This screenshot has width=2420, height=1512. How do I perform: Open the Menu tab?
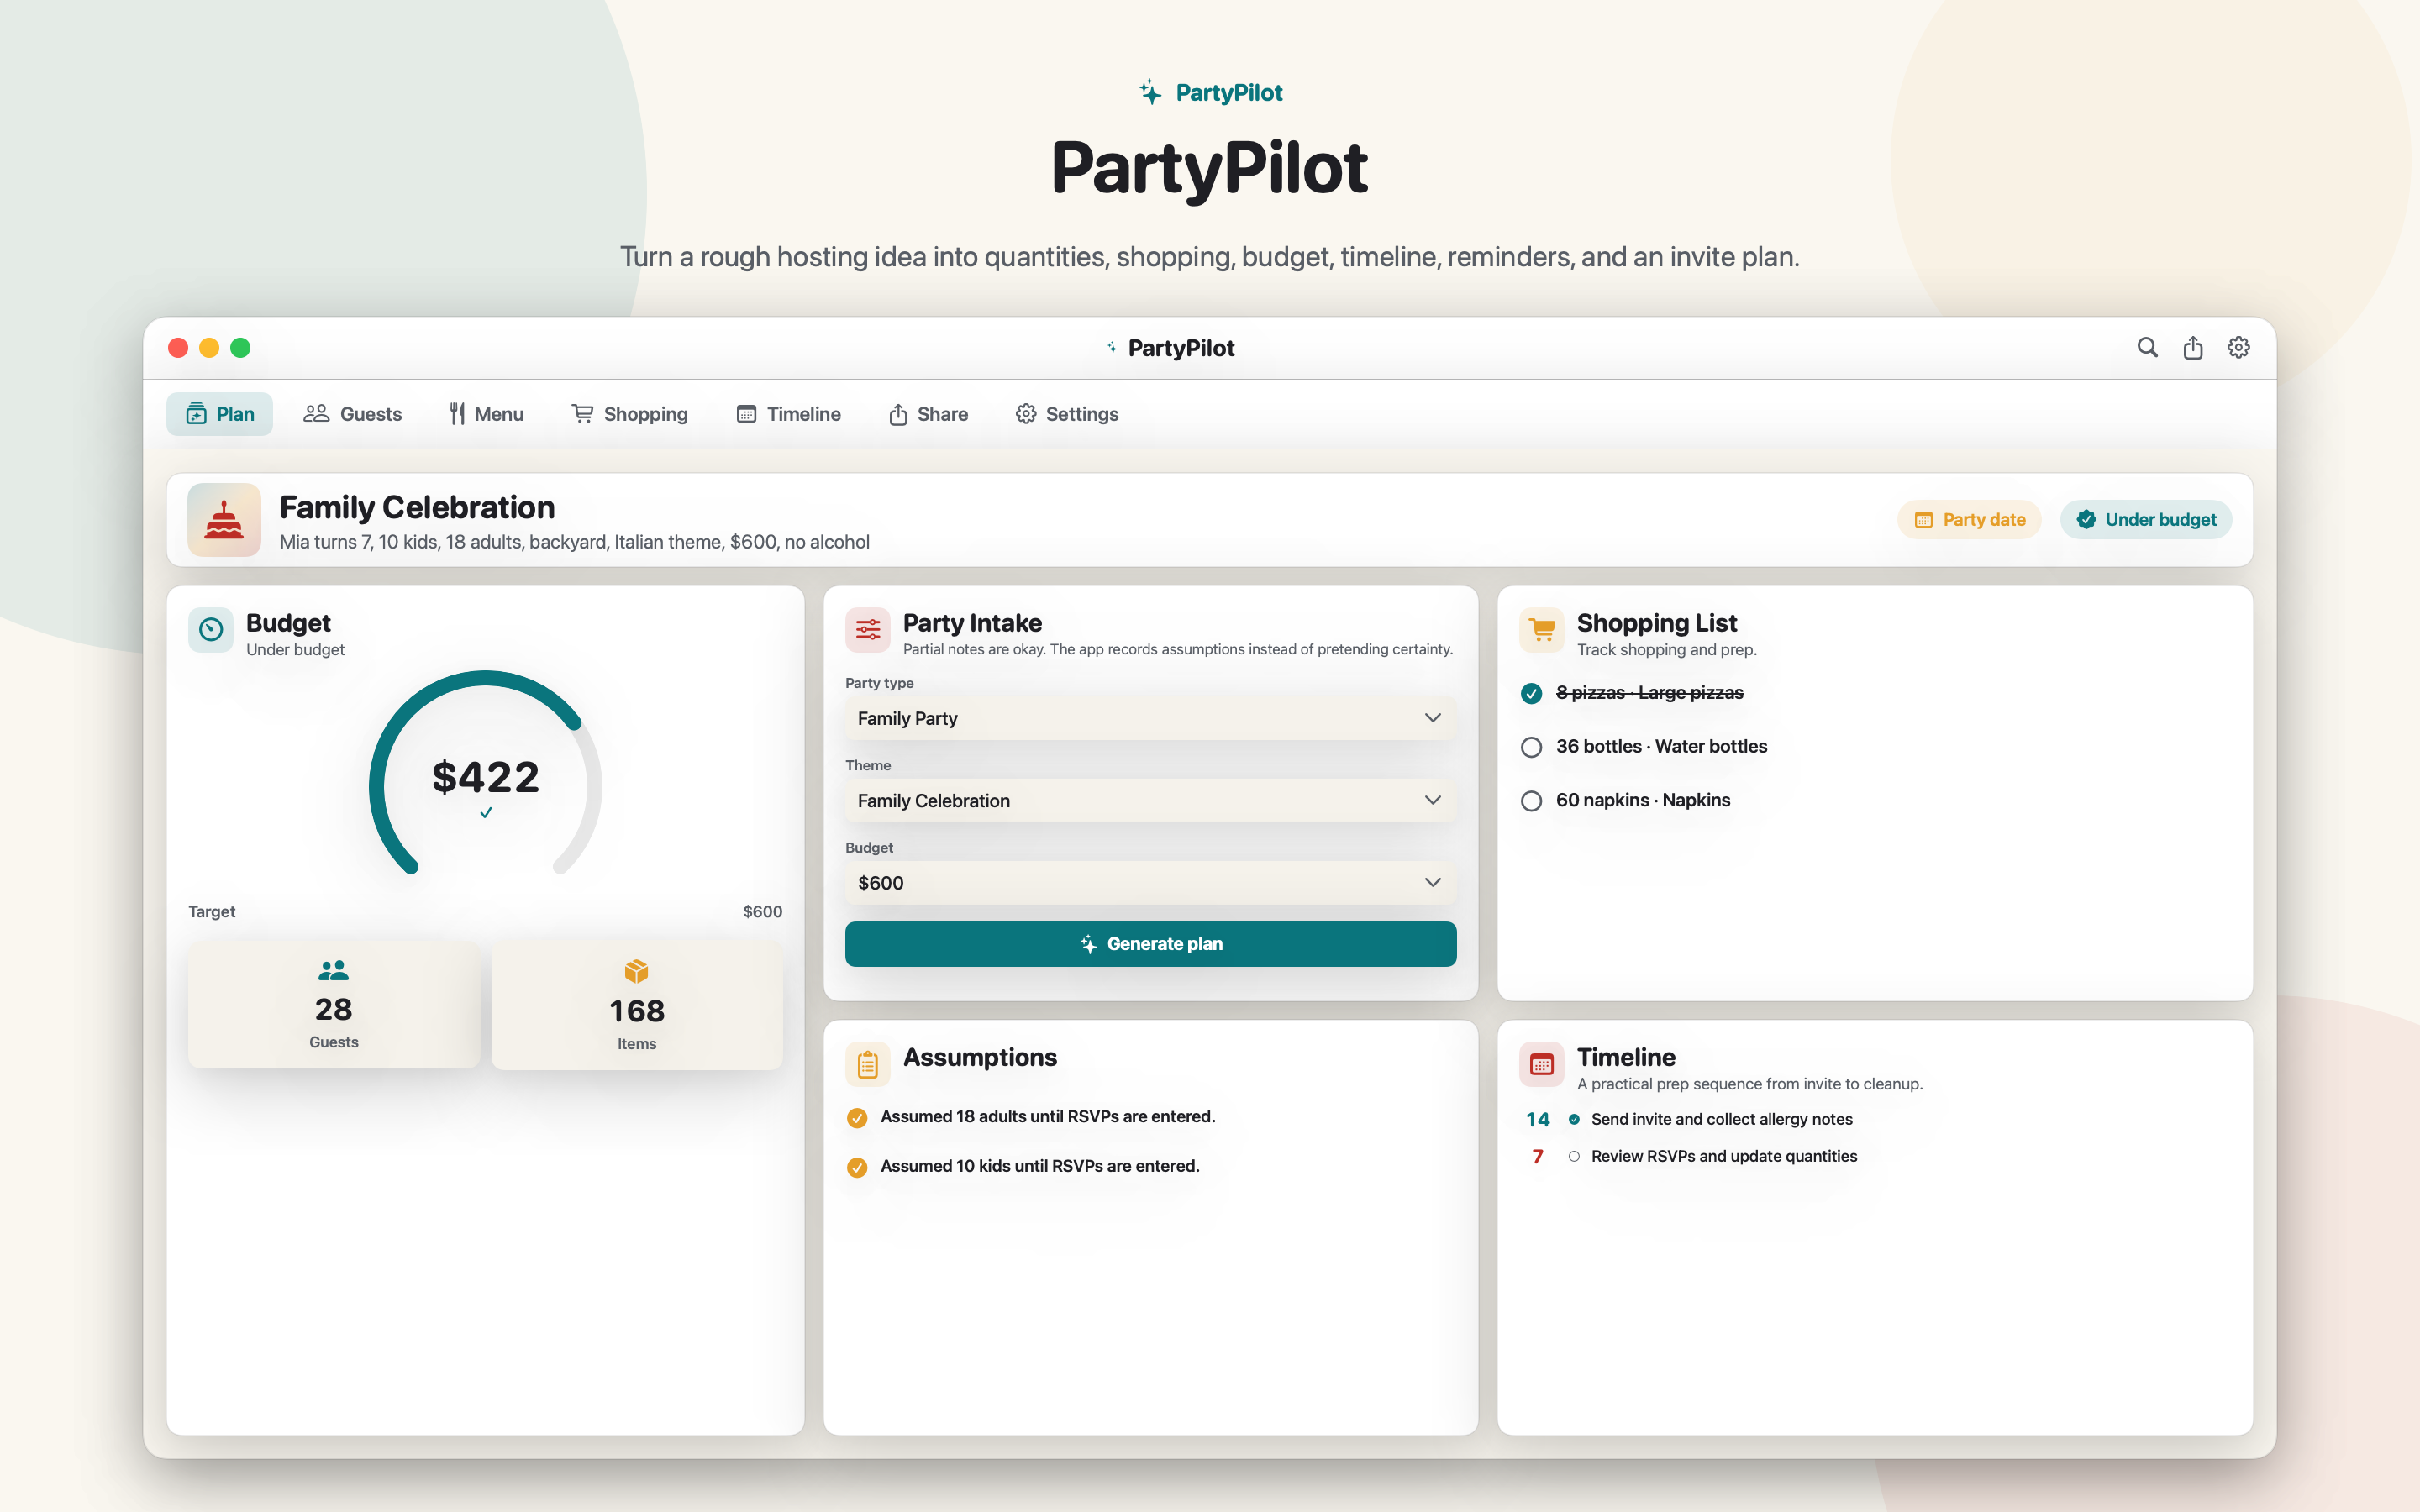[x=486, y=414]
